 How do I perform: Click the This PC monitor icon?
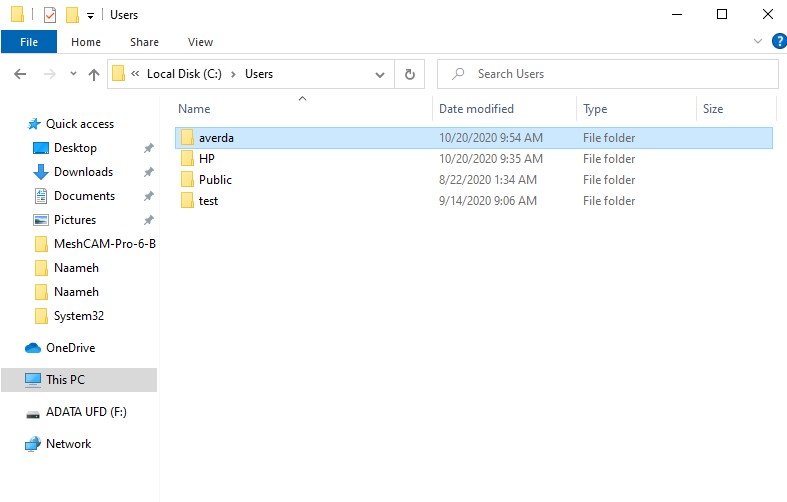click(x=33, y=380)
